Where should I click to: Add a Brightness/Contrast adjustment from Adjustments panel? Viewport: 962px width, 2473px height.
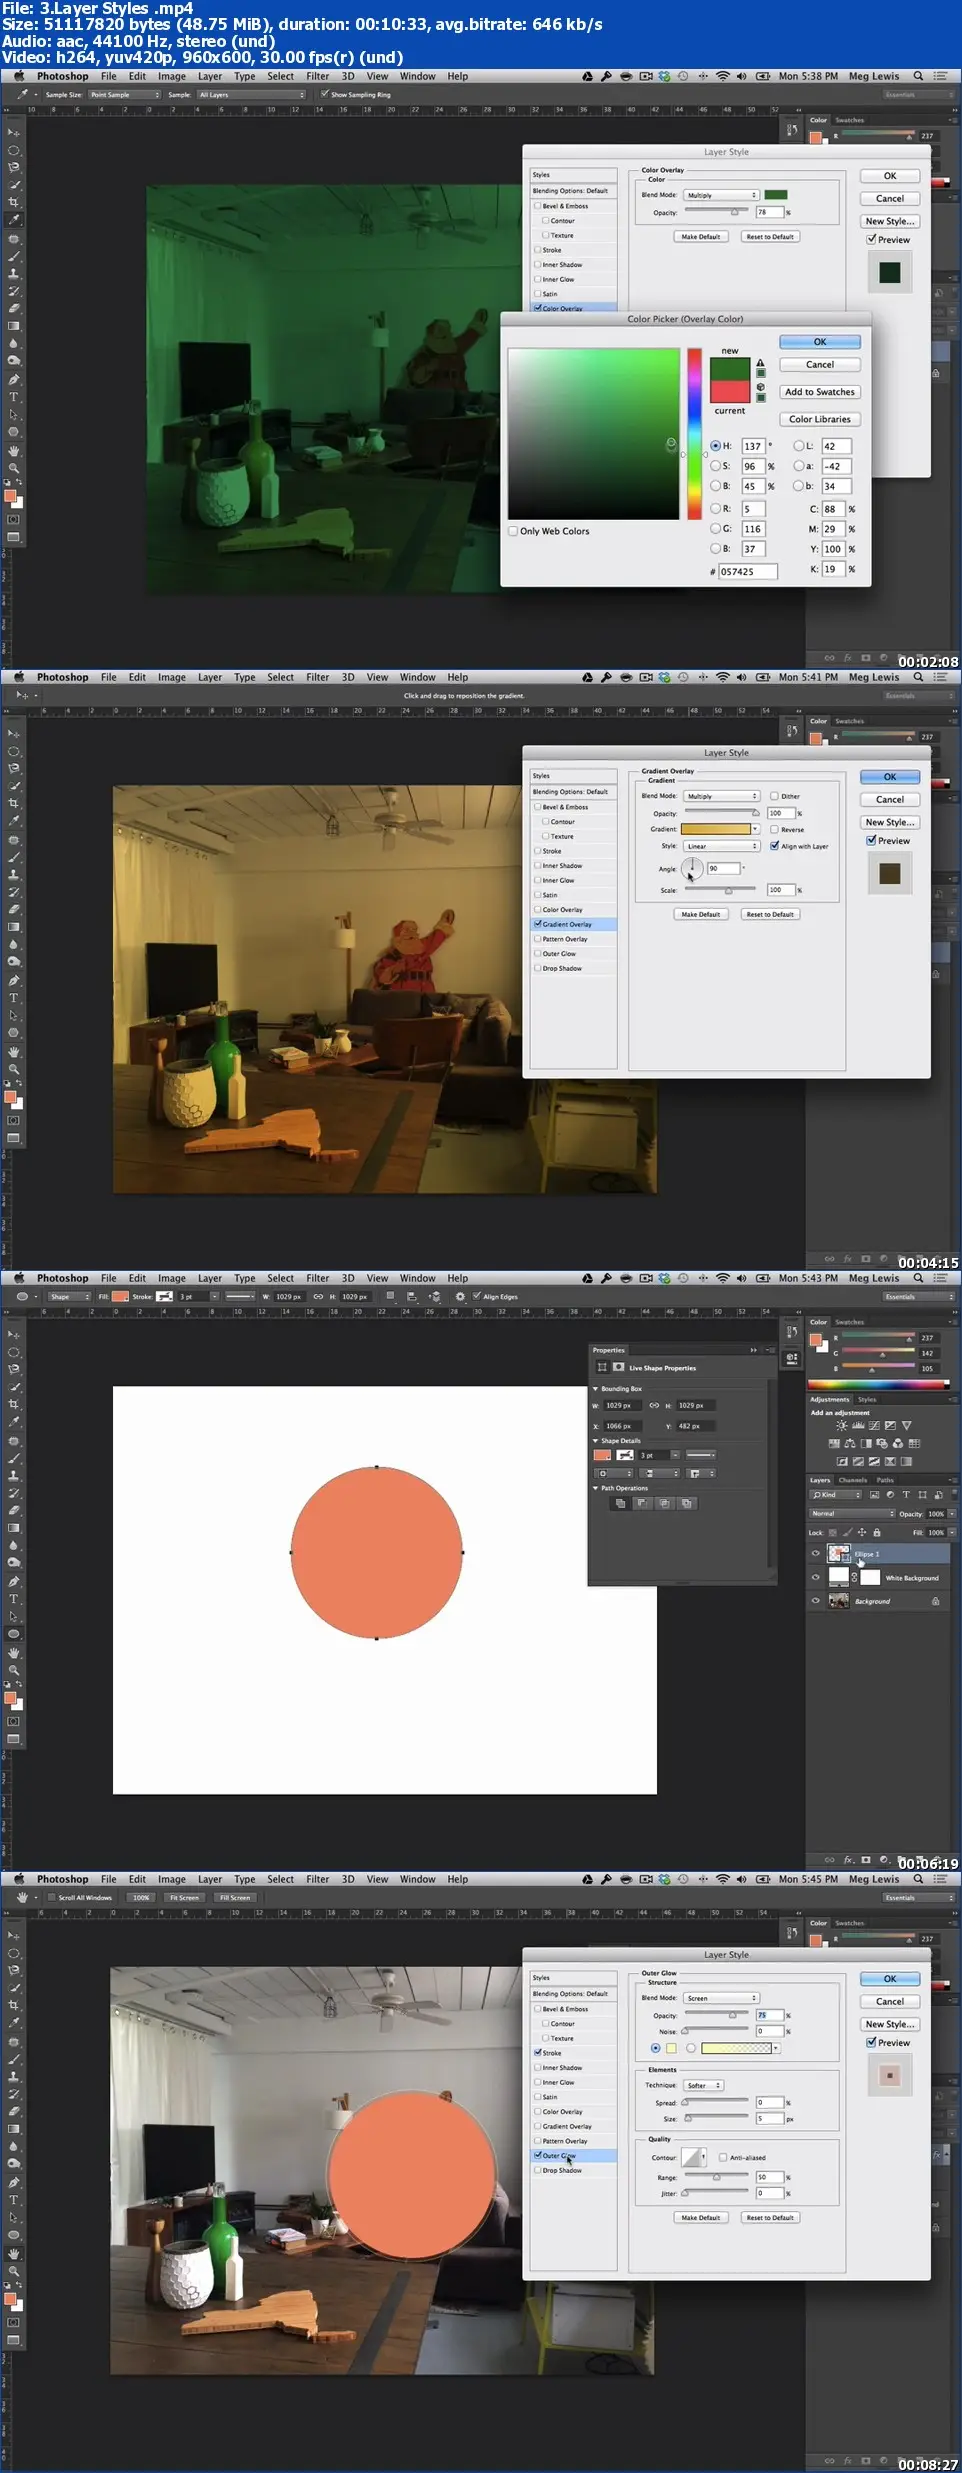tap(842, 1425)
